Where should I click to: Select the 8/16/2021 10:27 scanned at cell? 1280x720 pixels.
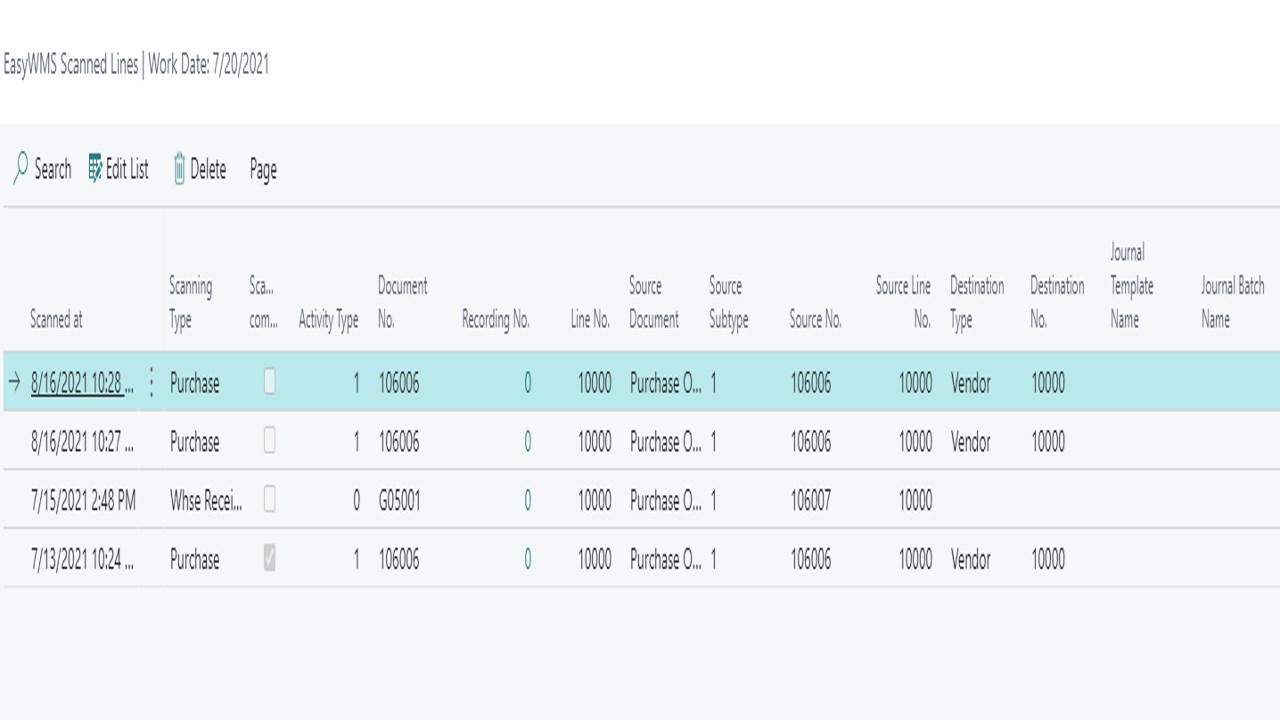(x=82, y=442)
